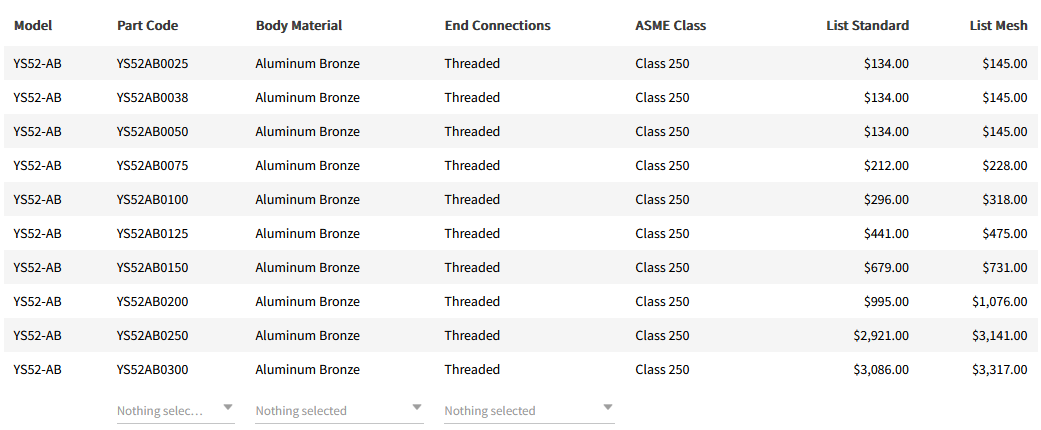Select the YS52AB0300 row part code
1041x430 pixels.
pos(152,369)
